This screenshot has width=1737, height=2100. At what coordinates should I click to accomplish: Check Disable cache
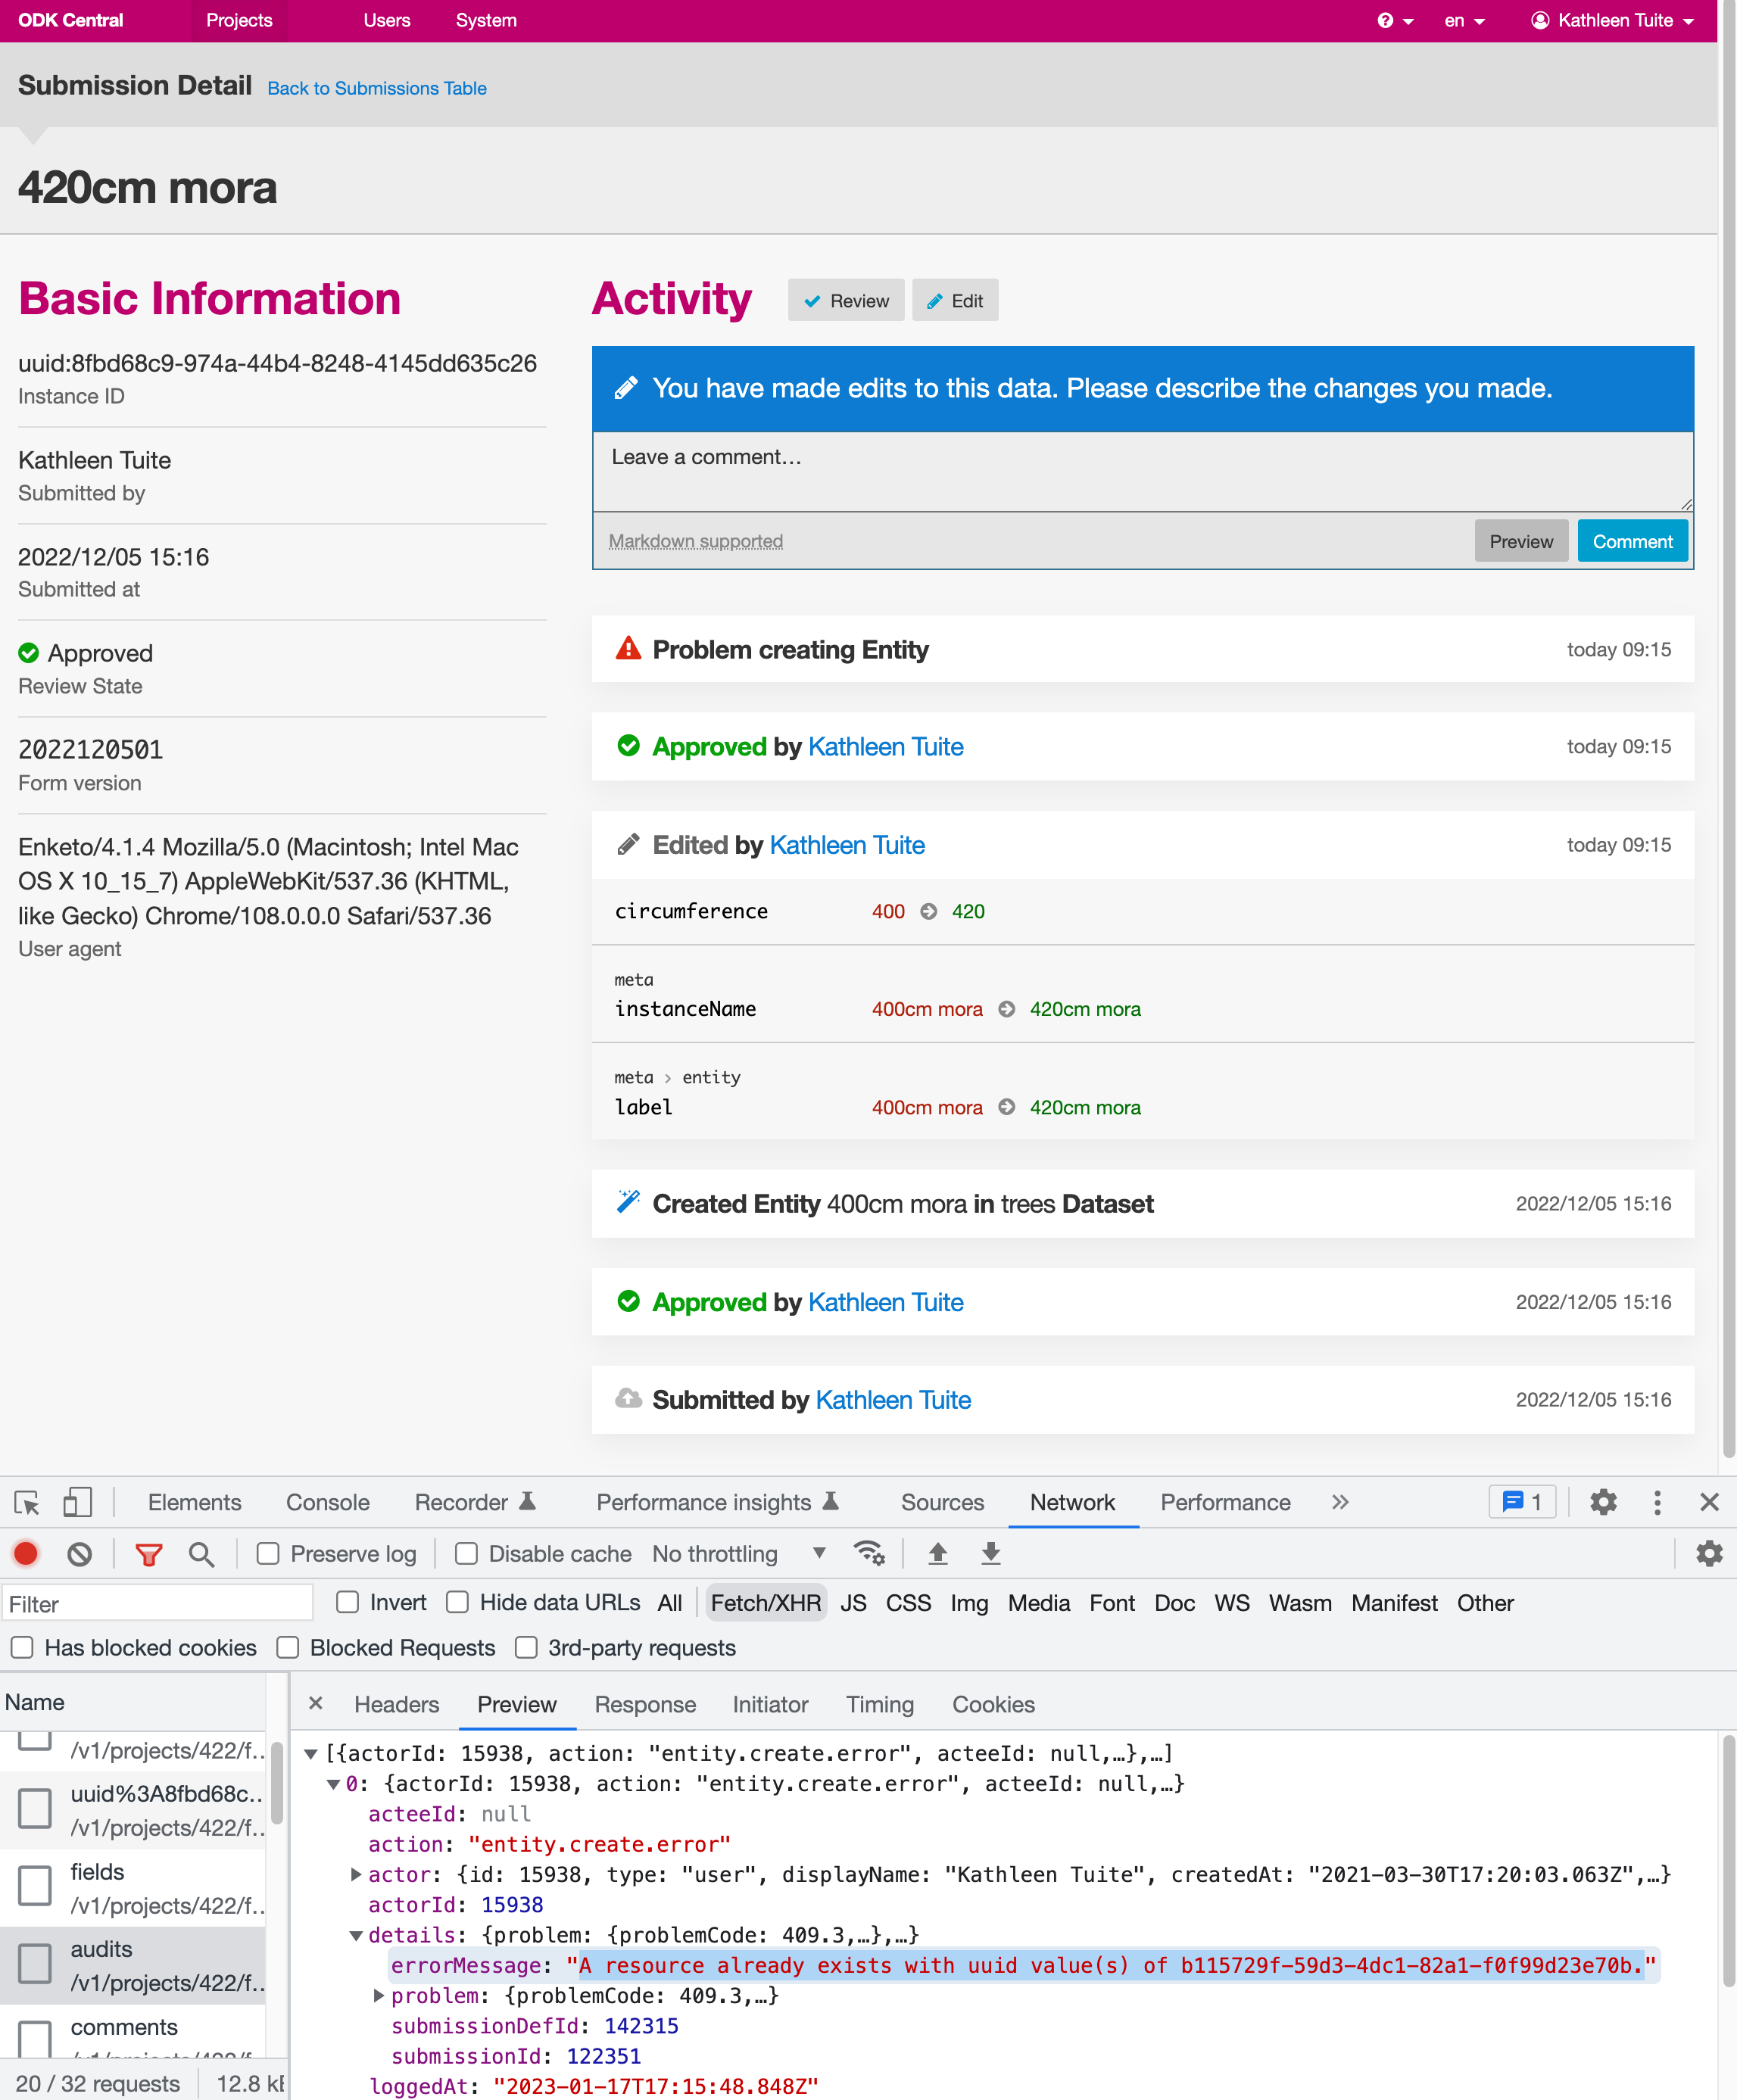click(x=467, y=1553)
